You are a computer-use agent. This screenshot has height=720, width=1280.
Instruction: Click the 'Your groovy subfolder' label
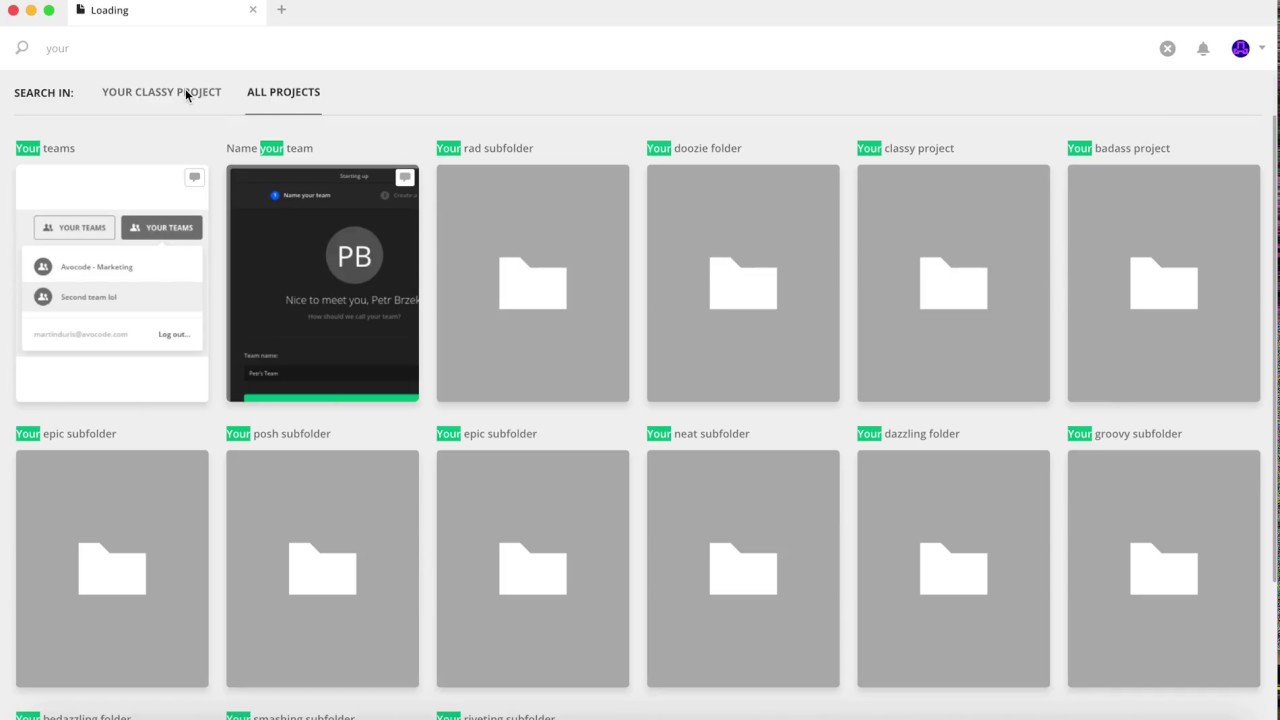tap(1125, 434)
